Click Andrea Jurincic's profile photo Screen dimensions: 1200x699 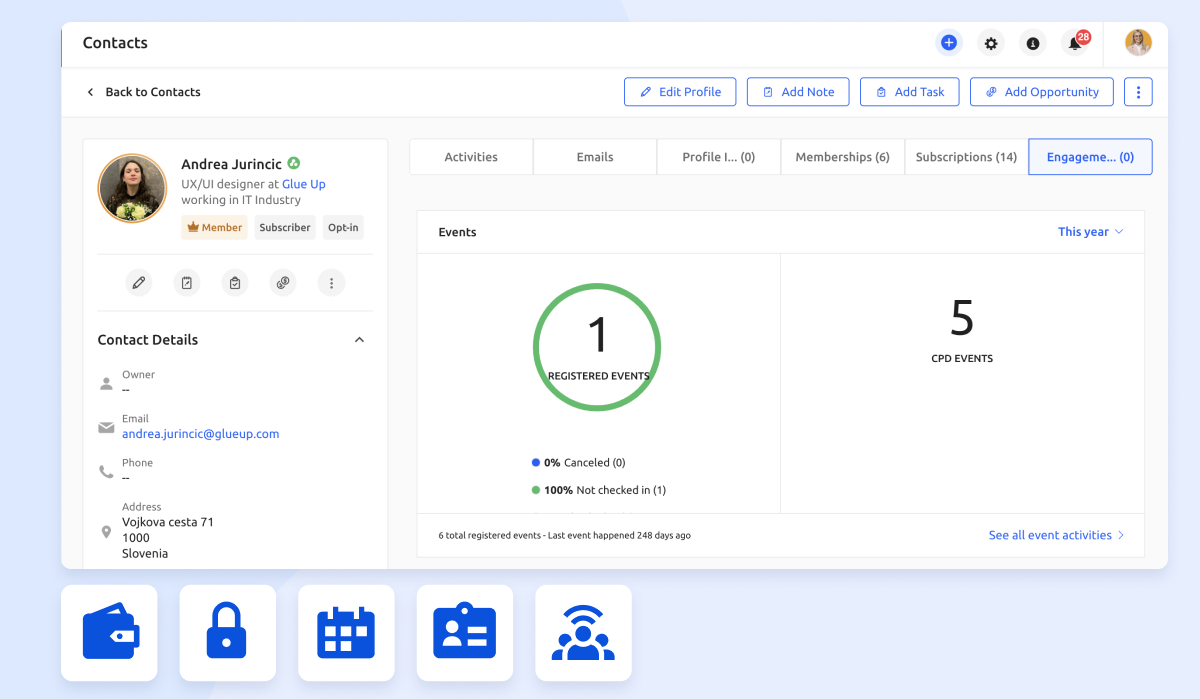(132, 188)
